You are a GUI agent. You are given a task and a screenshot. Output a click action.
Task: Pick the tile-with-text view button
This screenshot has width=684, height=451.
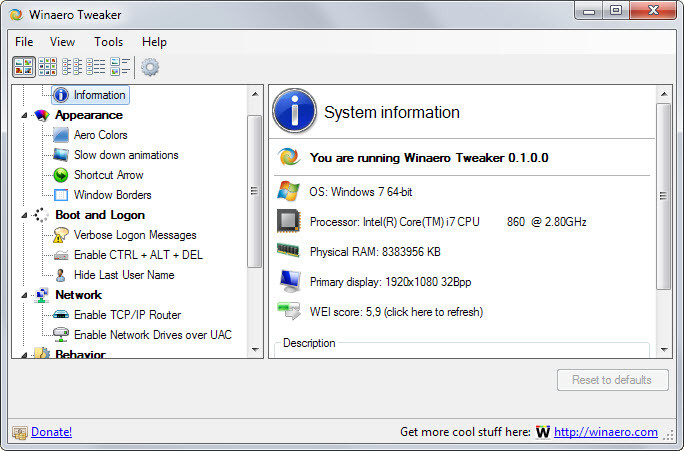tap(120, 67)
